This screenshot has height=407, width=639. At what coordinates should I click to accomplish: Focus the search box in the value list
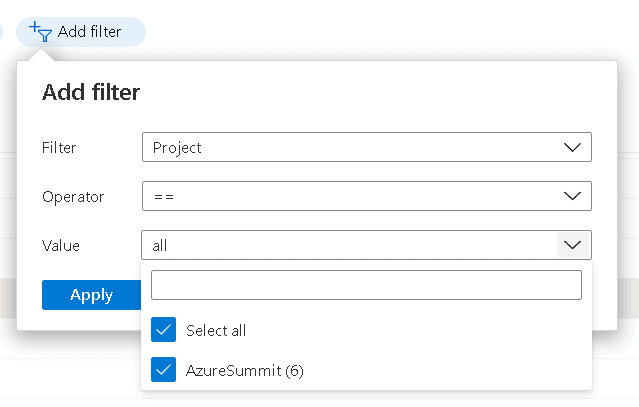click(x=366, y=285)
